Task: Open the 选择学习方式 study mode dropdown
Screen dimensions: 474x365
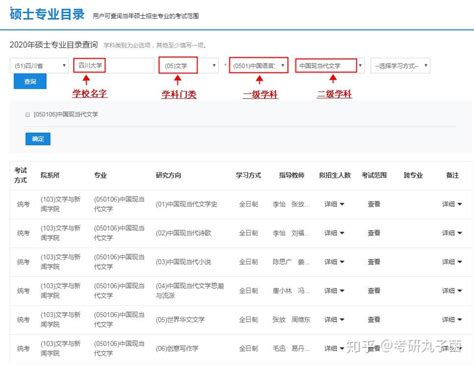Action: [400, 66]
